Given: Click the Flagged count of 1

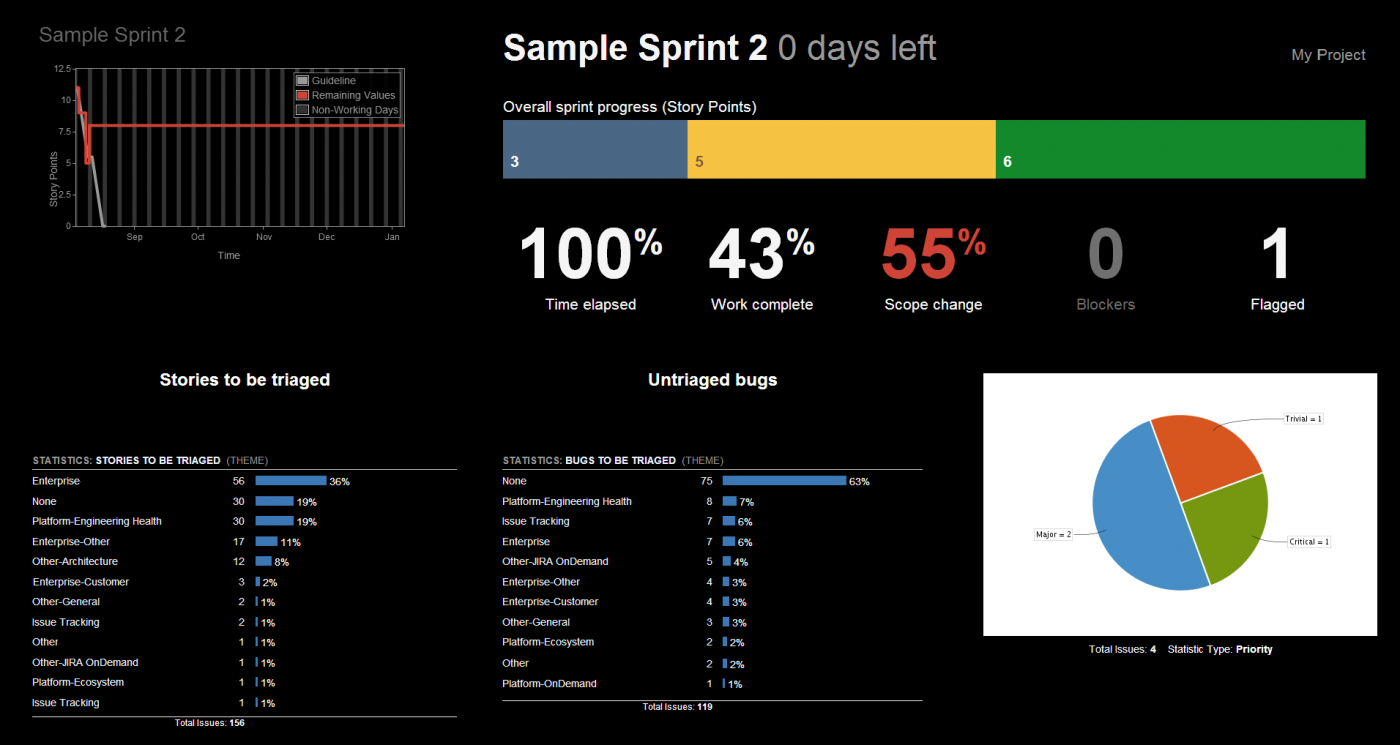Looking at the screenshot, I should (x=1277, y=255).
